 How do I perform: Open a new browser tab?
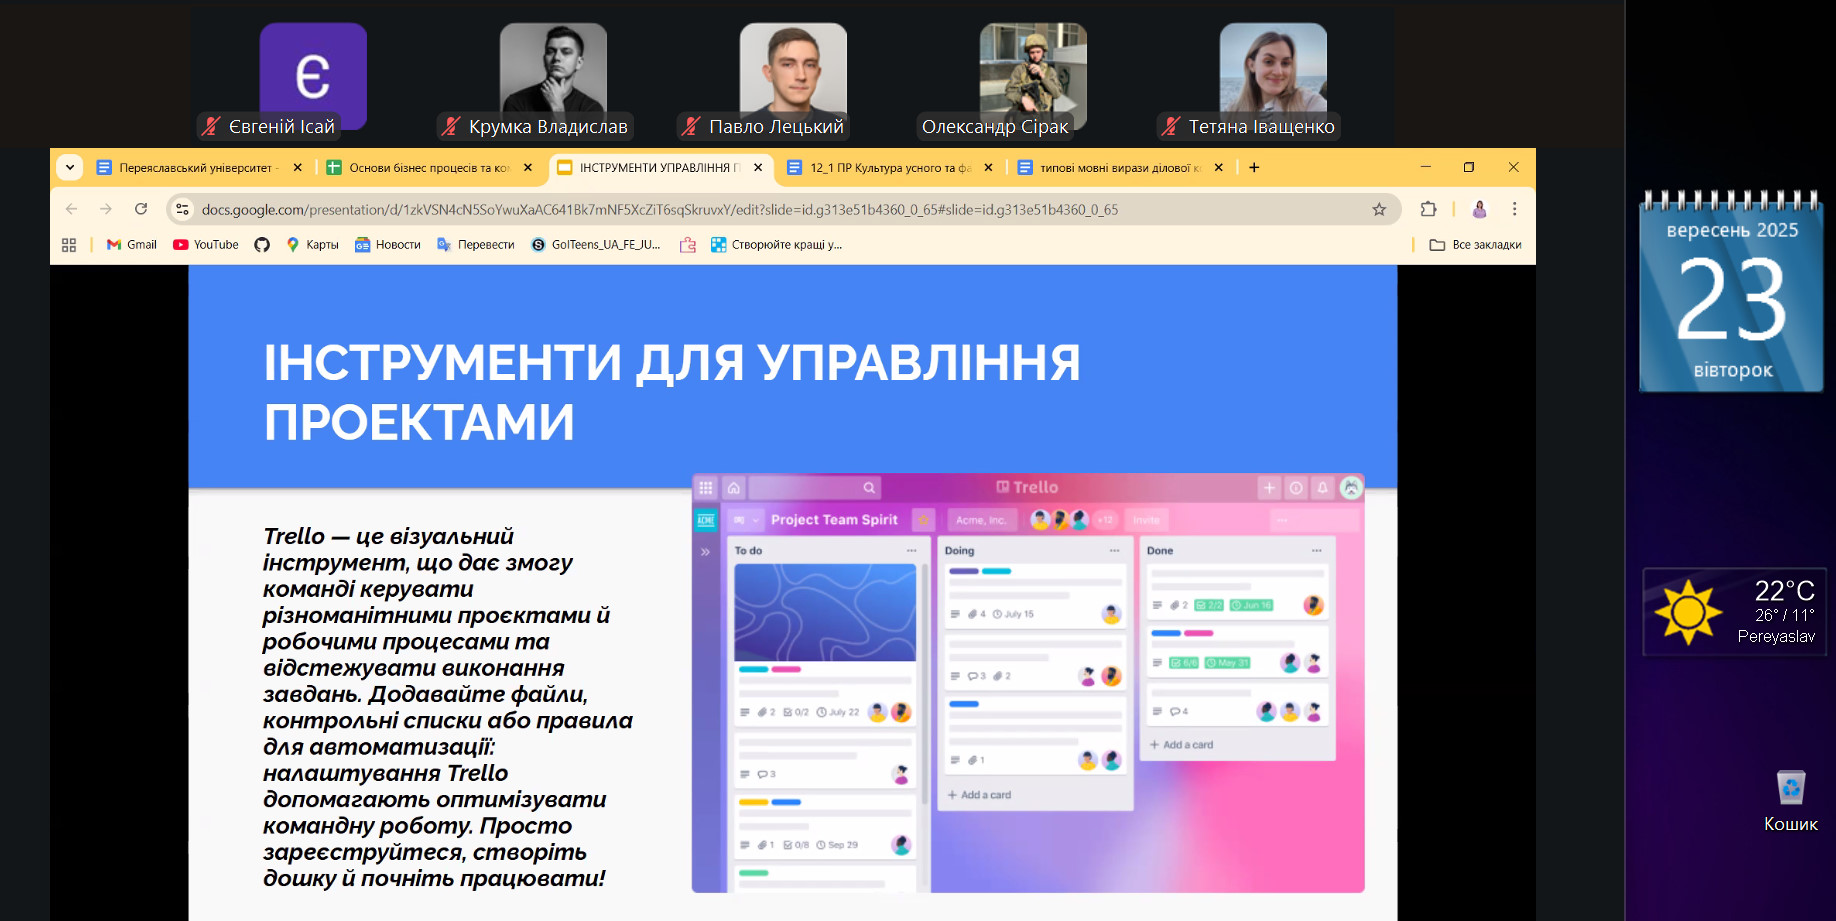click(1254, 168)
